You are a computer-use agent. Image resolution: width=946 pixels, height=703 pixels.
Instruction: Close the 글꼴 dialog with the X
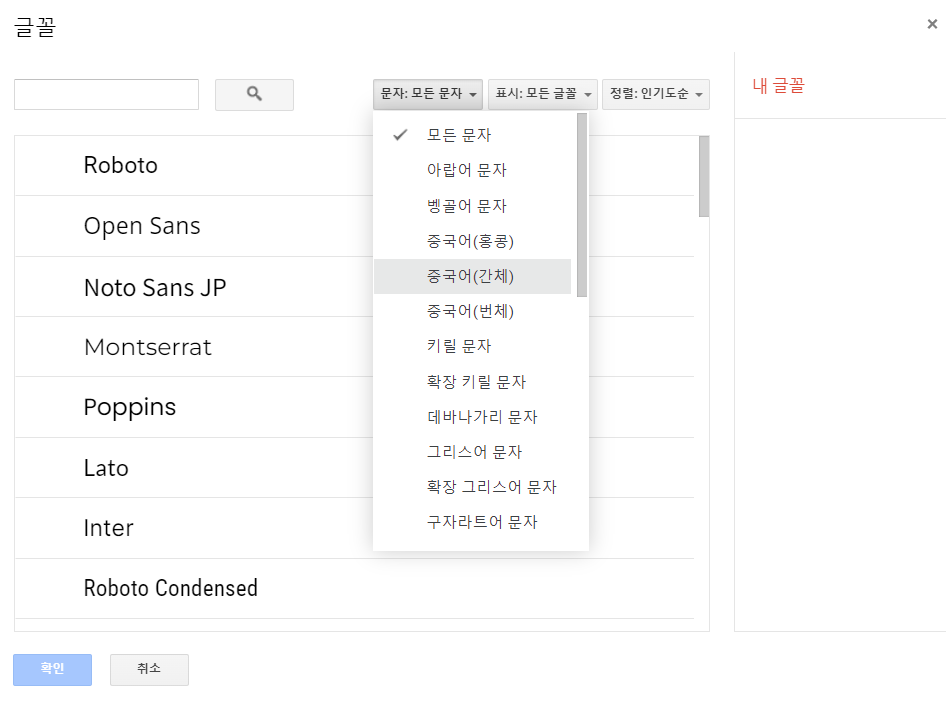932,24
